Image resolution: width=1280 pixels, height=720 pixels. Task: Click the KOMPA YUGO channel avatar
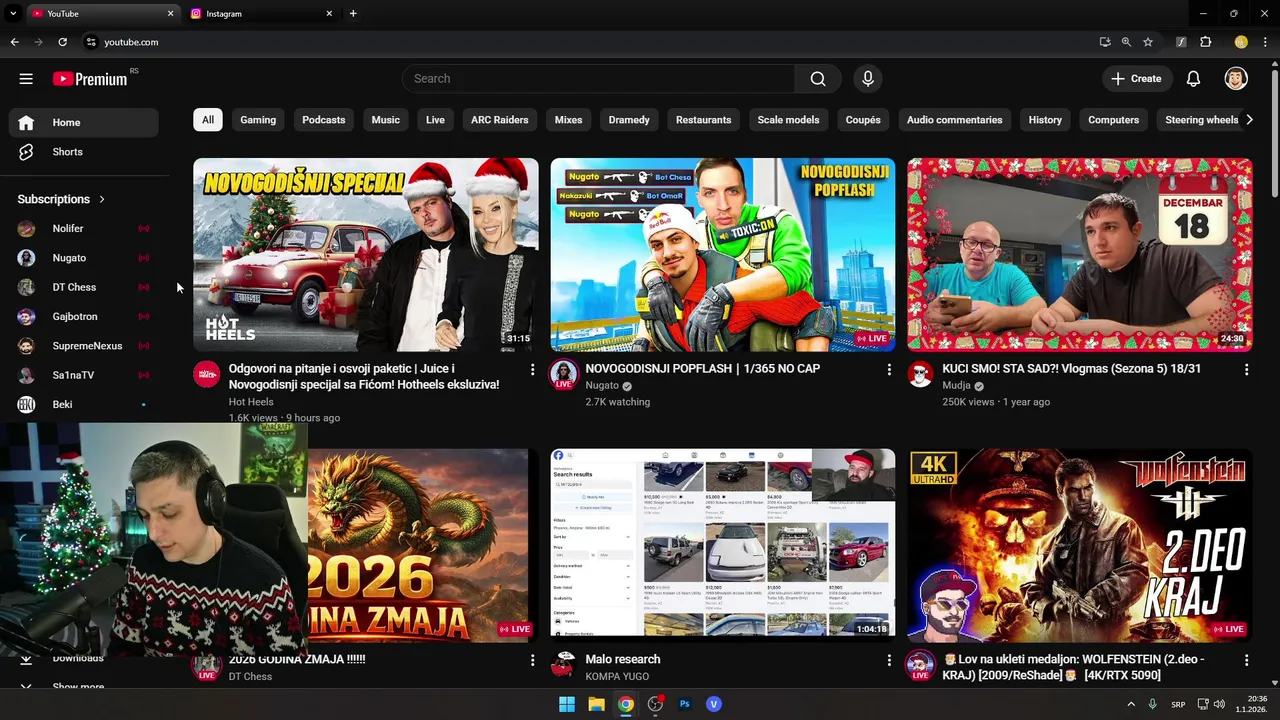click(564, 665)
